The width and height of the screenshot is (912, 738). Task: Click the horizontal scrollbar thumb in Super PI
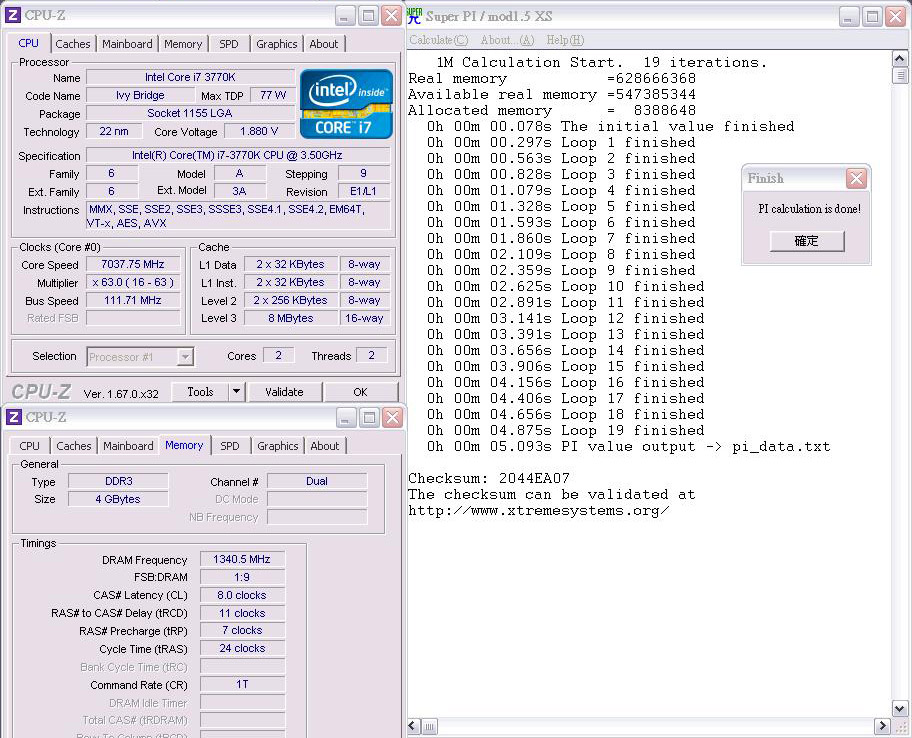429,726
